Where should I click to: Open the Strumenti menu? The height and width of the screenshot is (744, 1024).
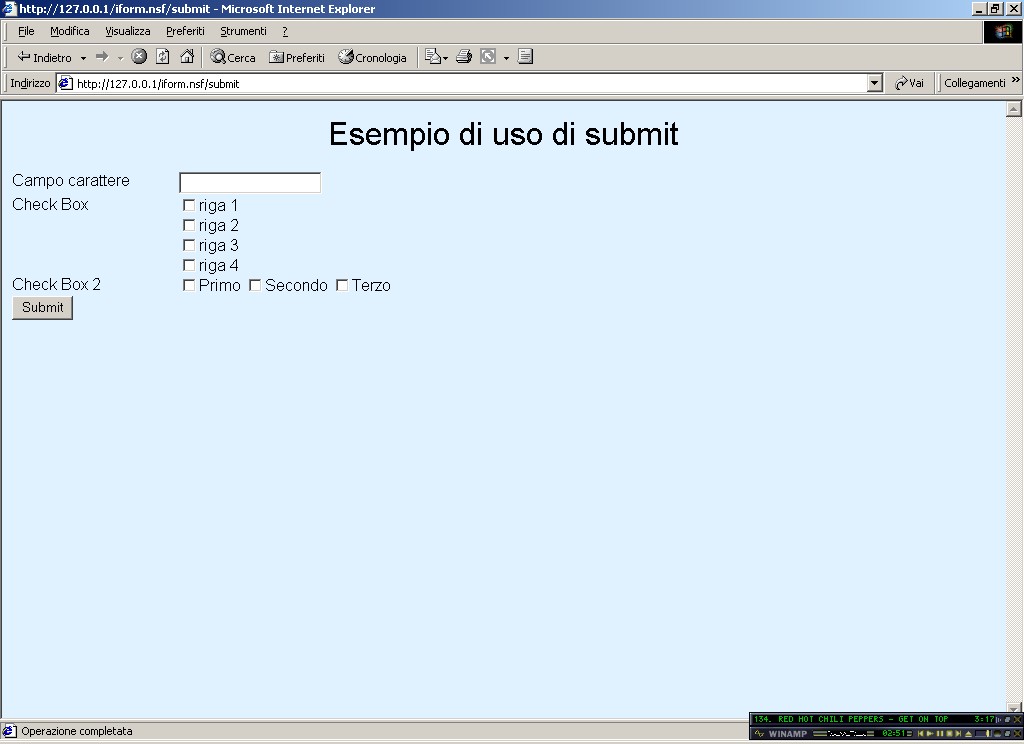pyautogui.click(x=244, y=31)
